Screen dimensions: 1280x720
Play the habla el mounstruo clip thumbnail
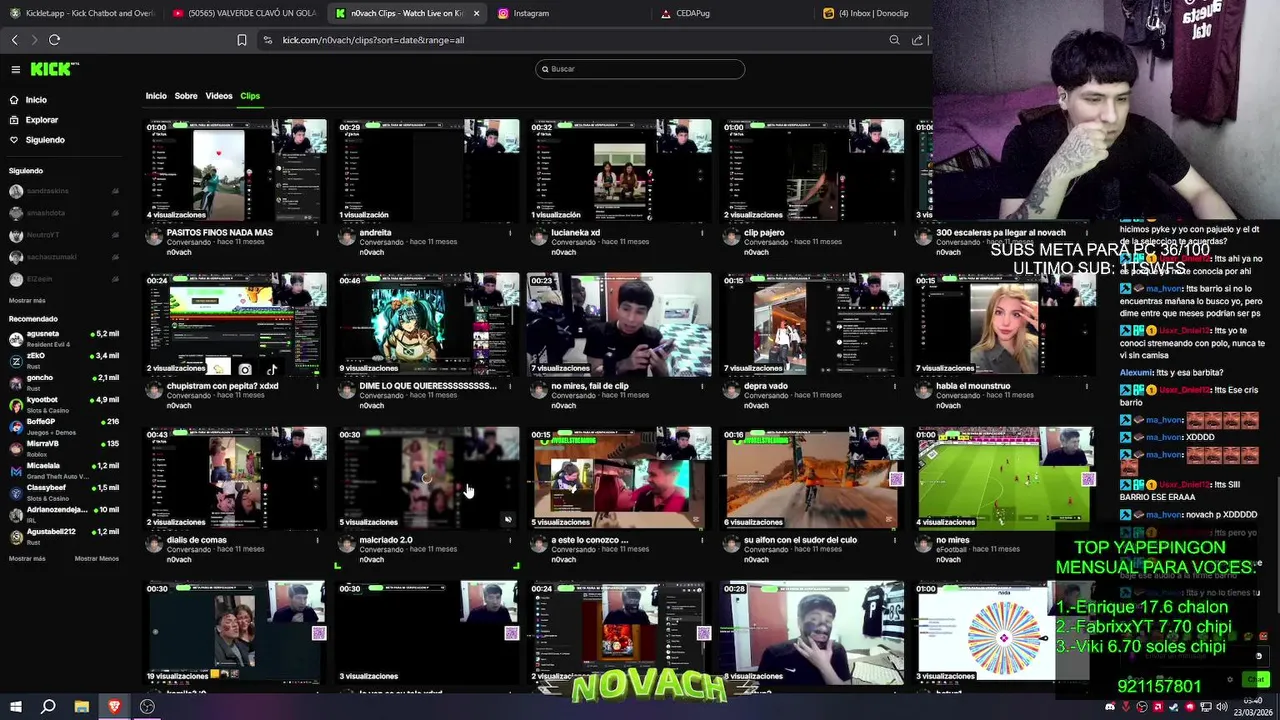[x=1005, y=325]
